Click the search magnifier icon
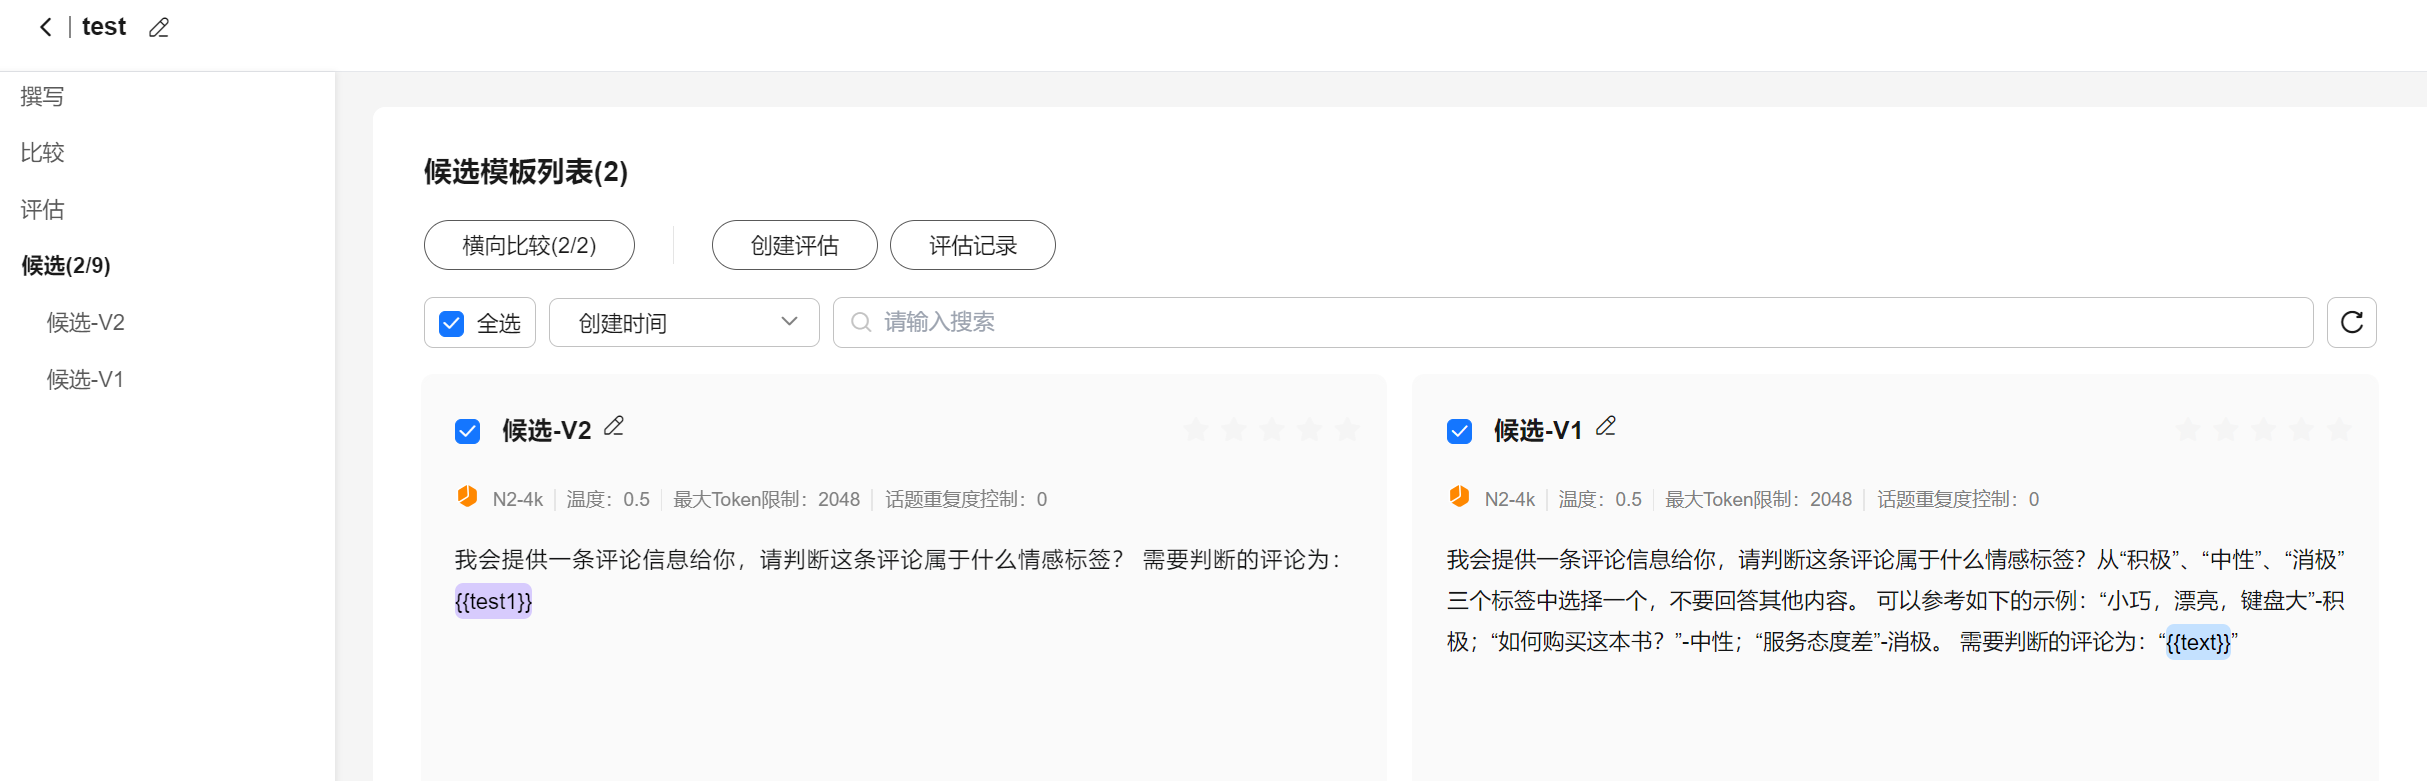Viewport: 2427px width, 781px height. click(860, 322)
